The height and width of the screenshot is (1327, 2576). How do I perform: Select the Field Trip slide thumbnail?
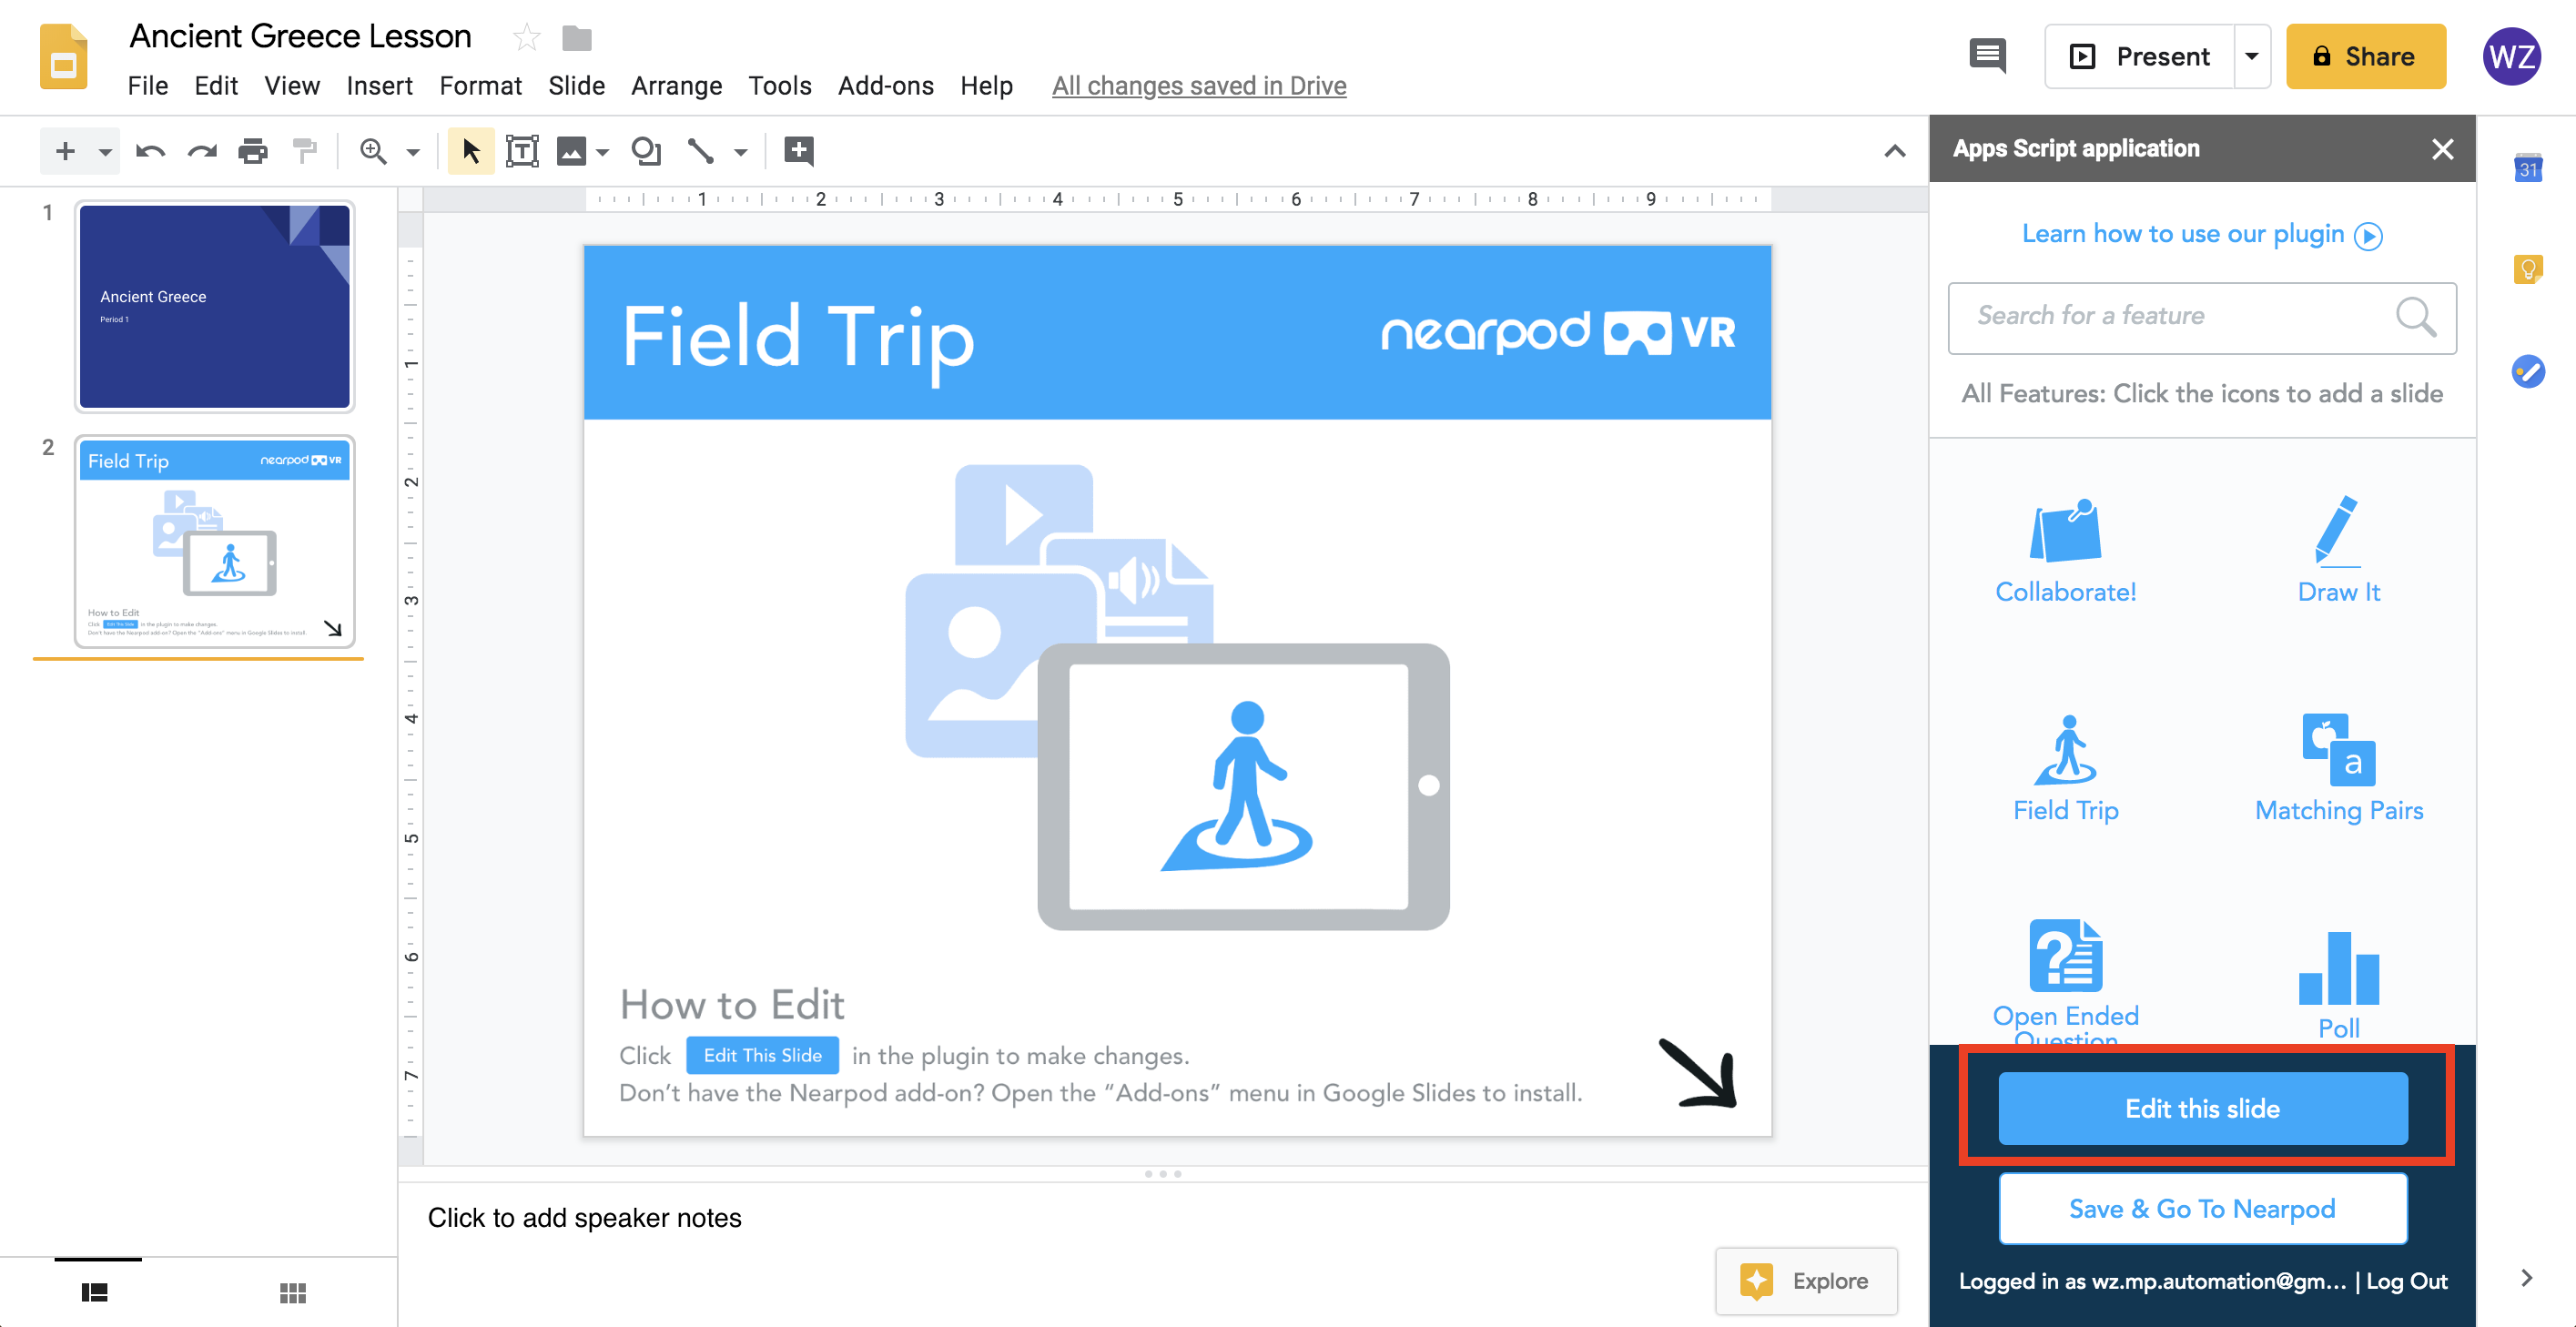215,541
